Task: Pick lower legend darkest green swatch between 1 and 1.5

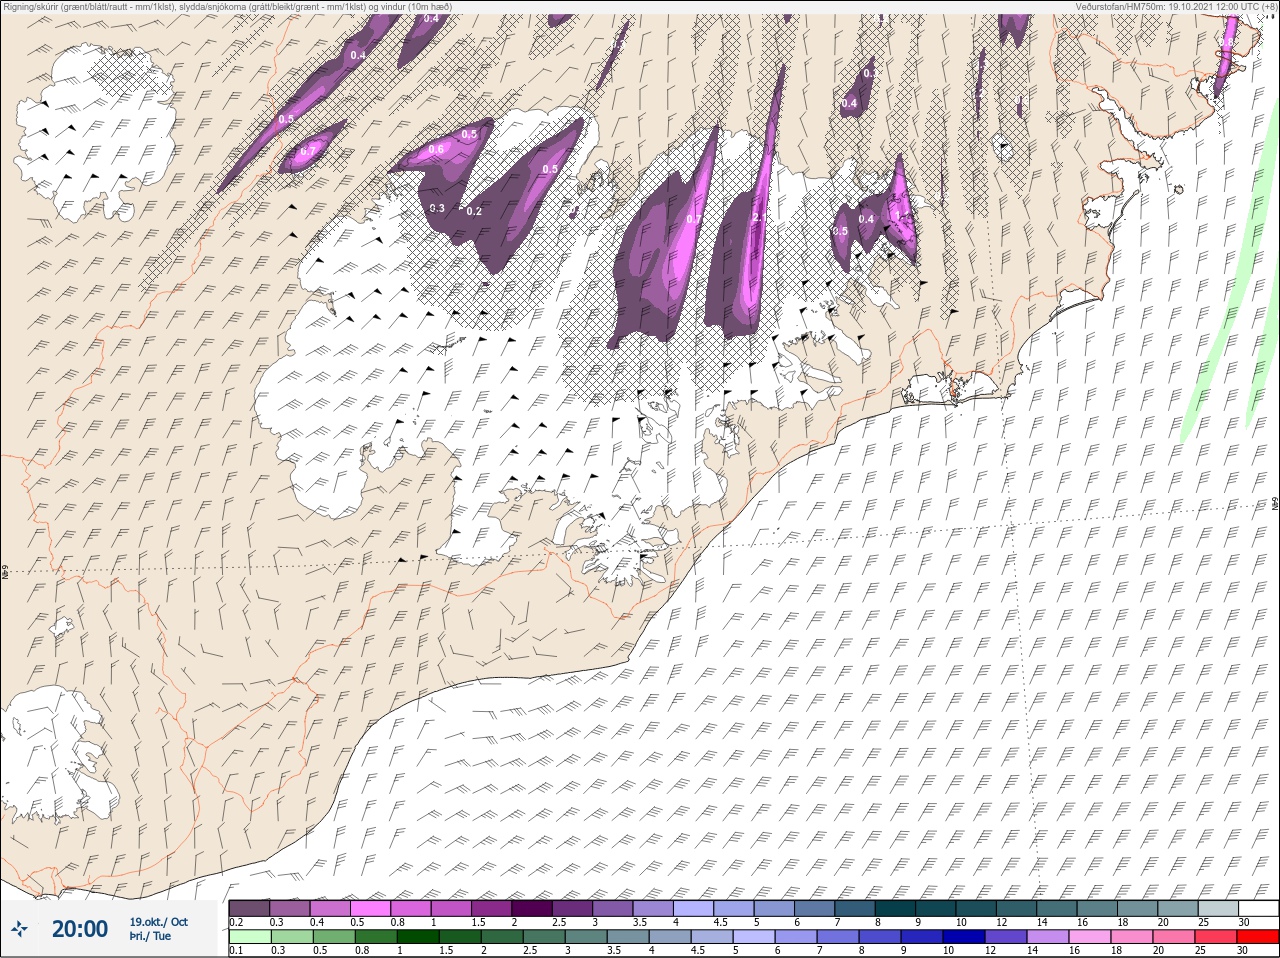Action: [x=416, y=937]
